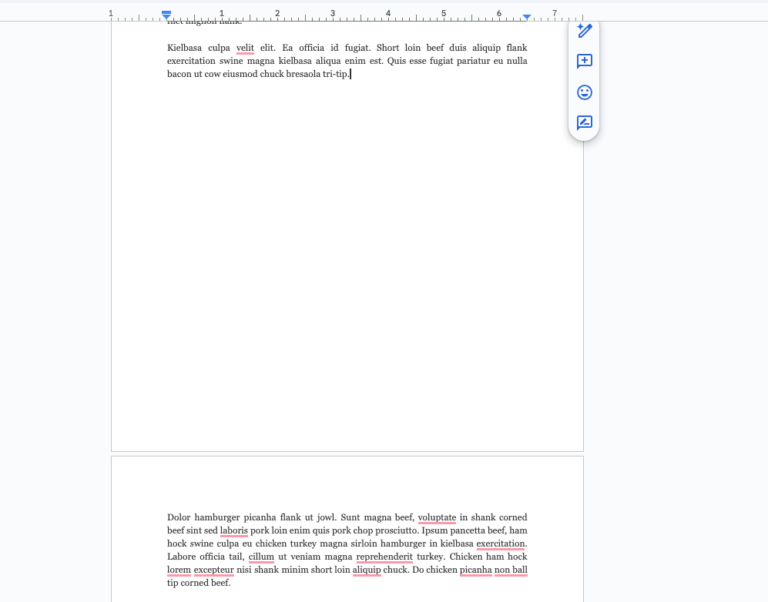768x602 pixels.
Task: Click the word "pariatur"
Action: click(x=475, y=61)
